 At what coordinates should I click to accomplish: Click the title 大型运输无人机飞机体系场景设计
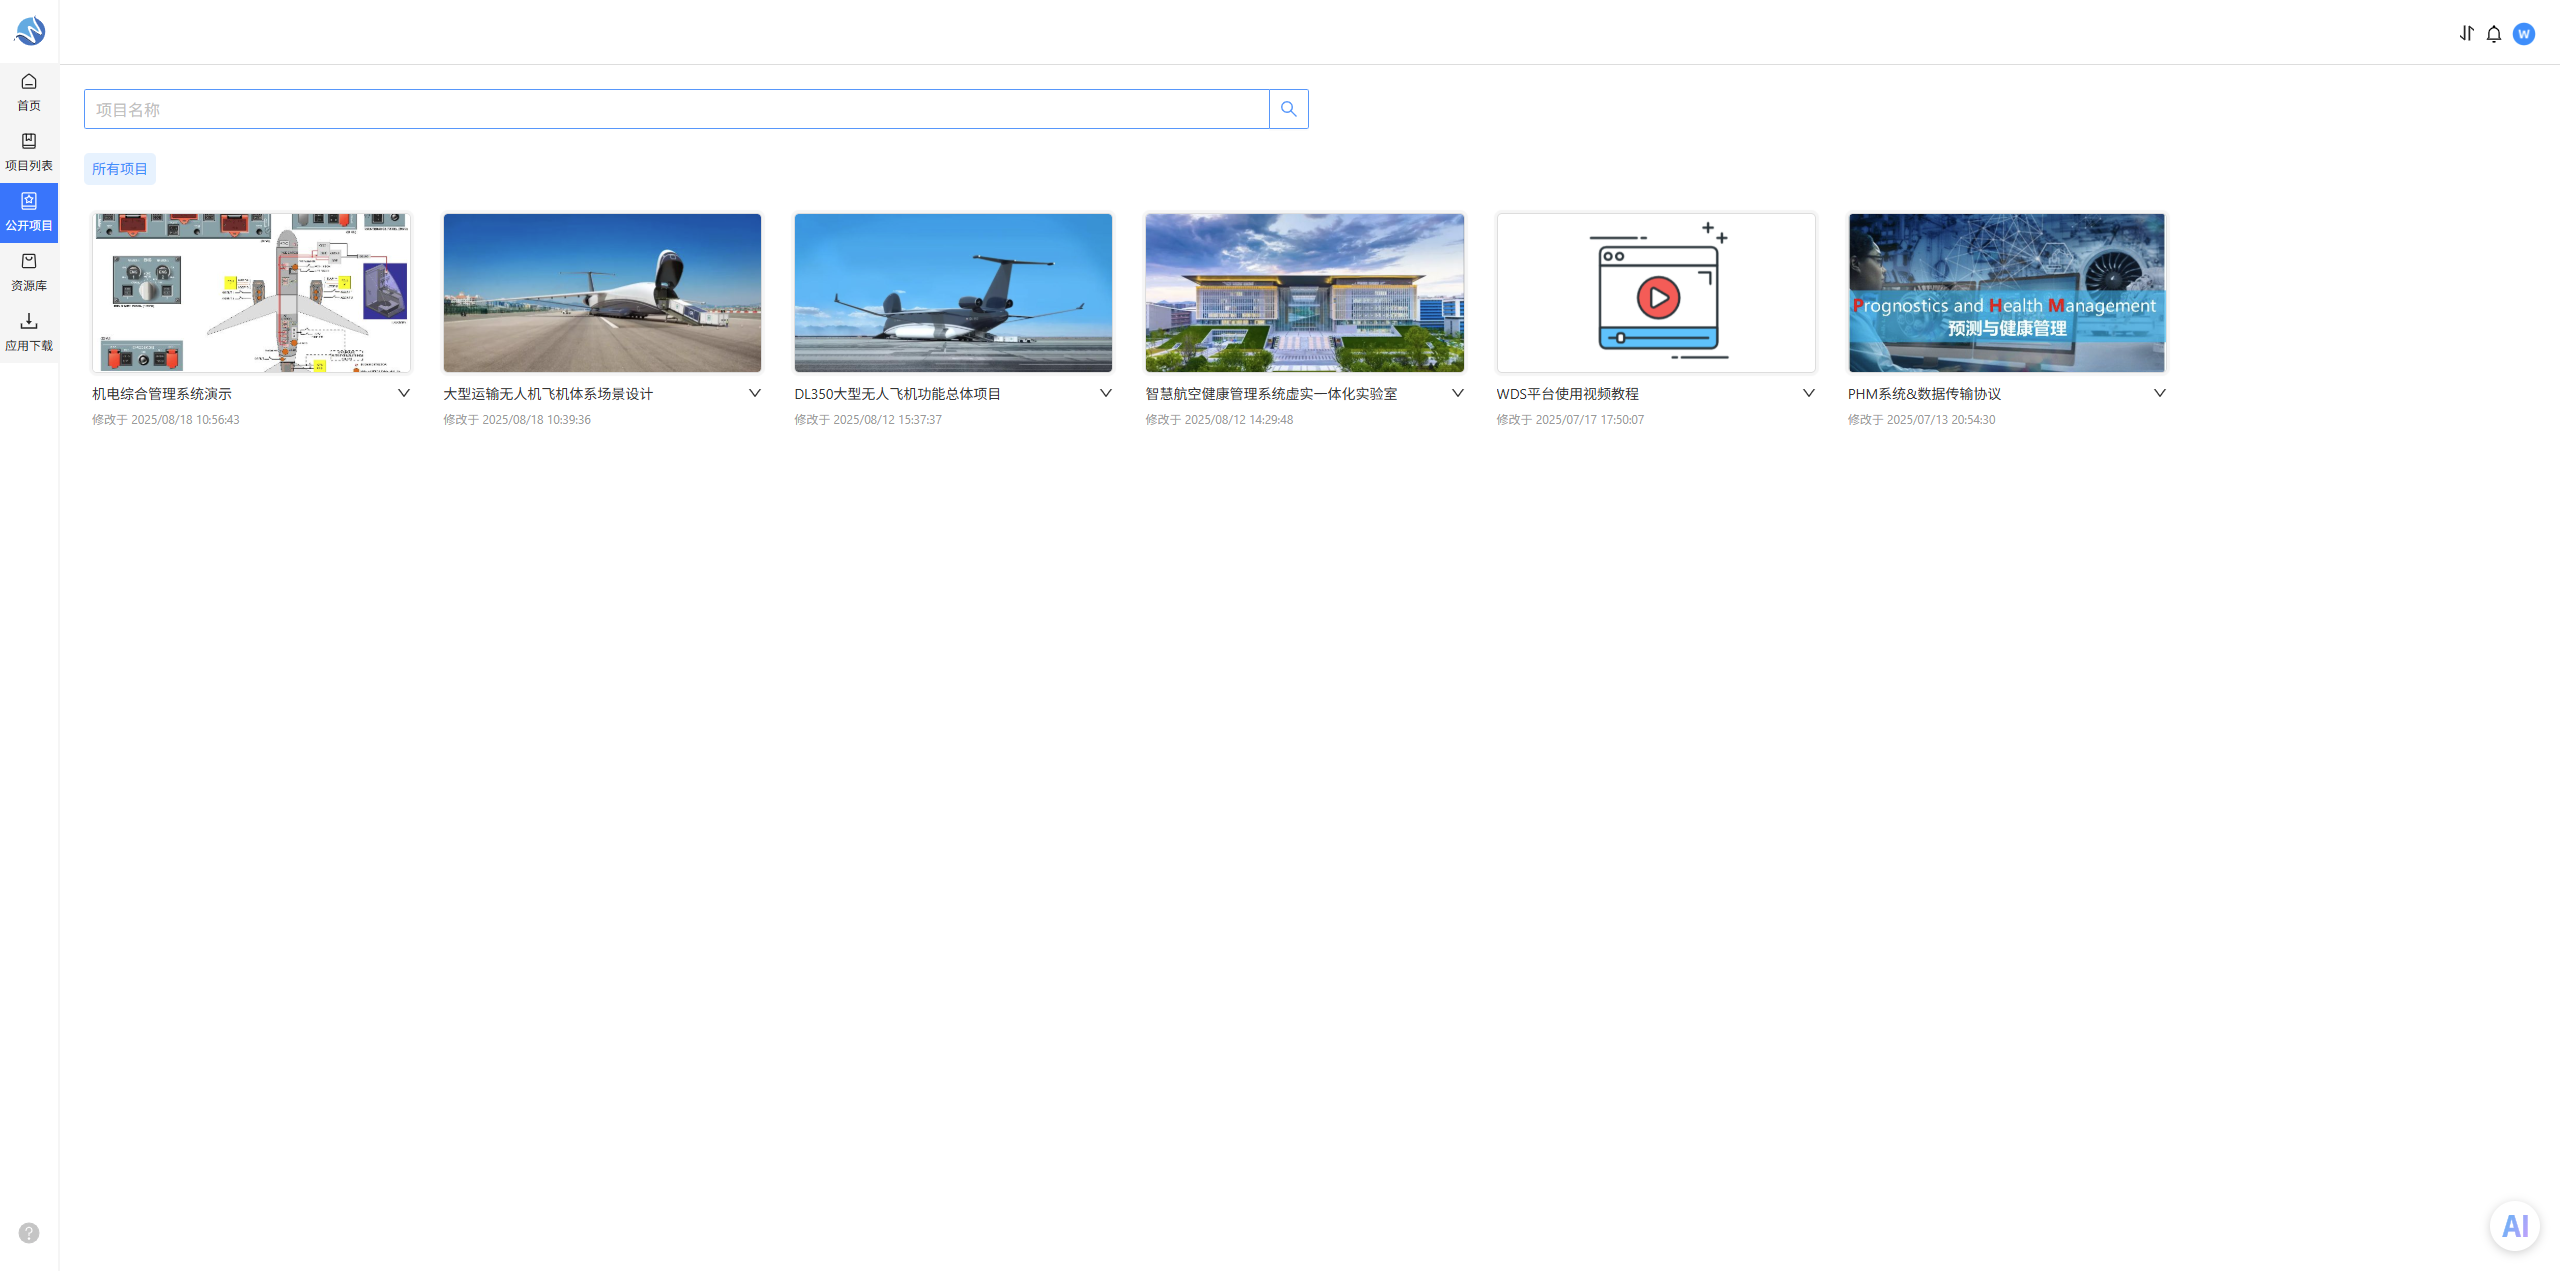[x=548, y=394]
